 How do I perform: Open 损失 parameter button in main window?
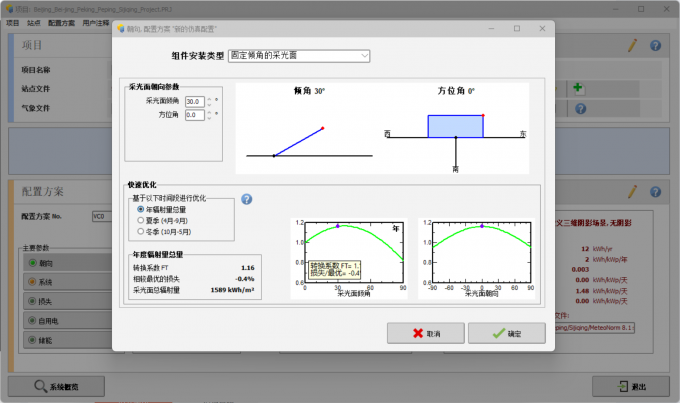(68, 301)
